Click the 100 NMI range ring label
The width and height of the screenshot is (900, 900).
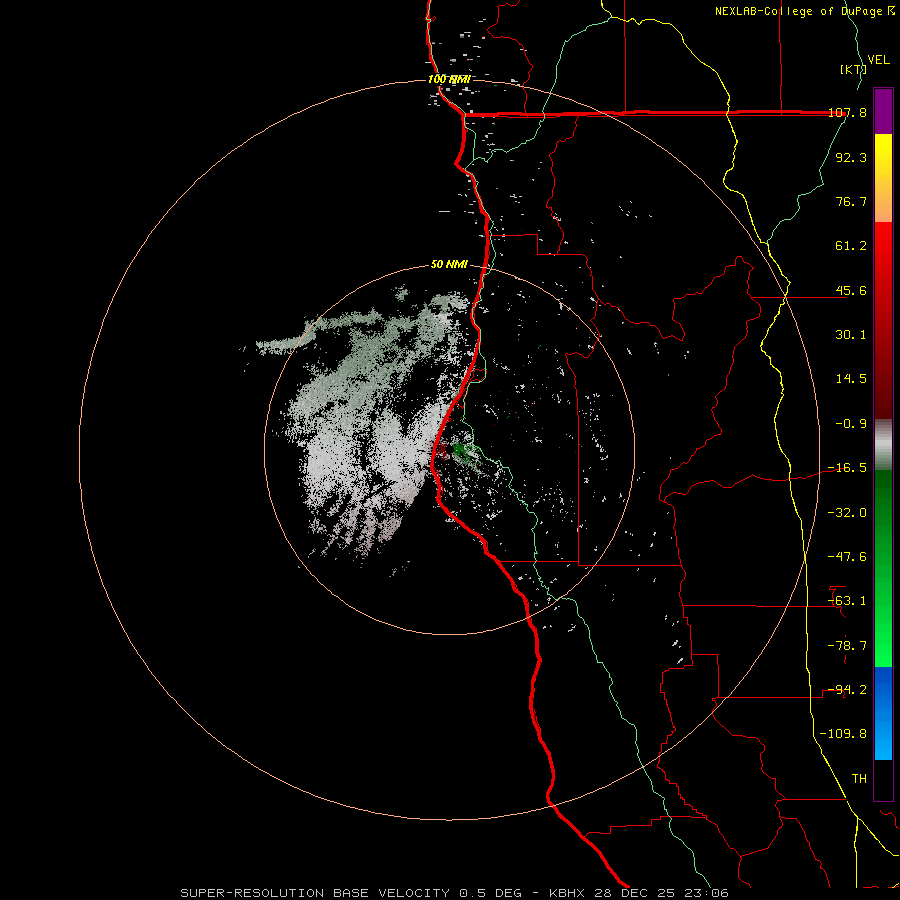coord(449,79)
